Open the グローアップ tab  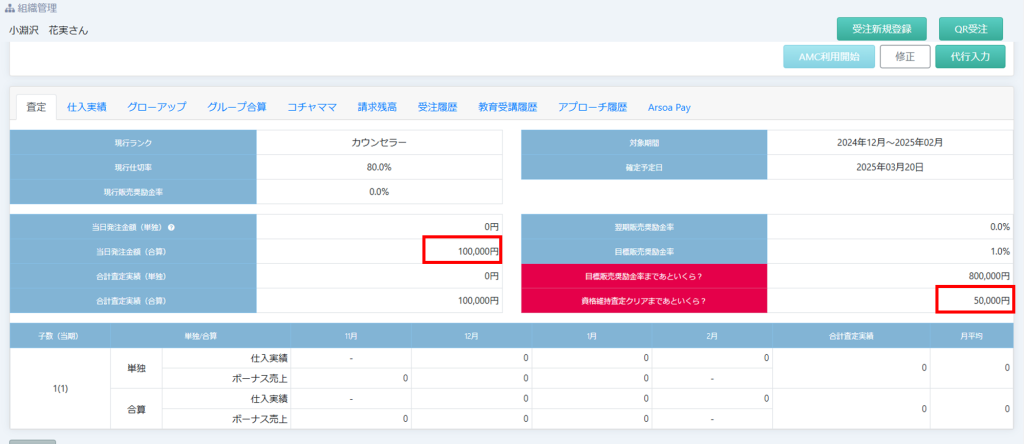157,107
